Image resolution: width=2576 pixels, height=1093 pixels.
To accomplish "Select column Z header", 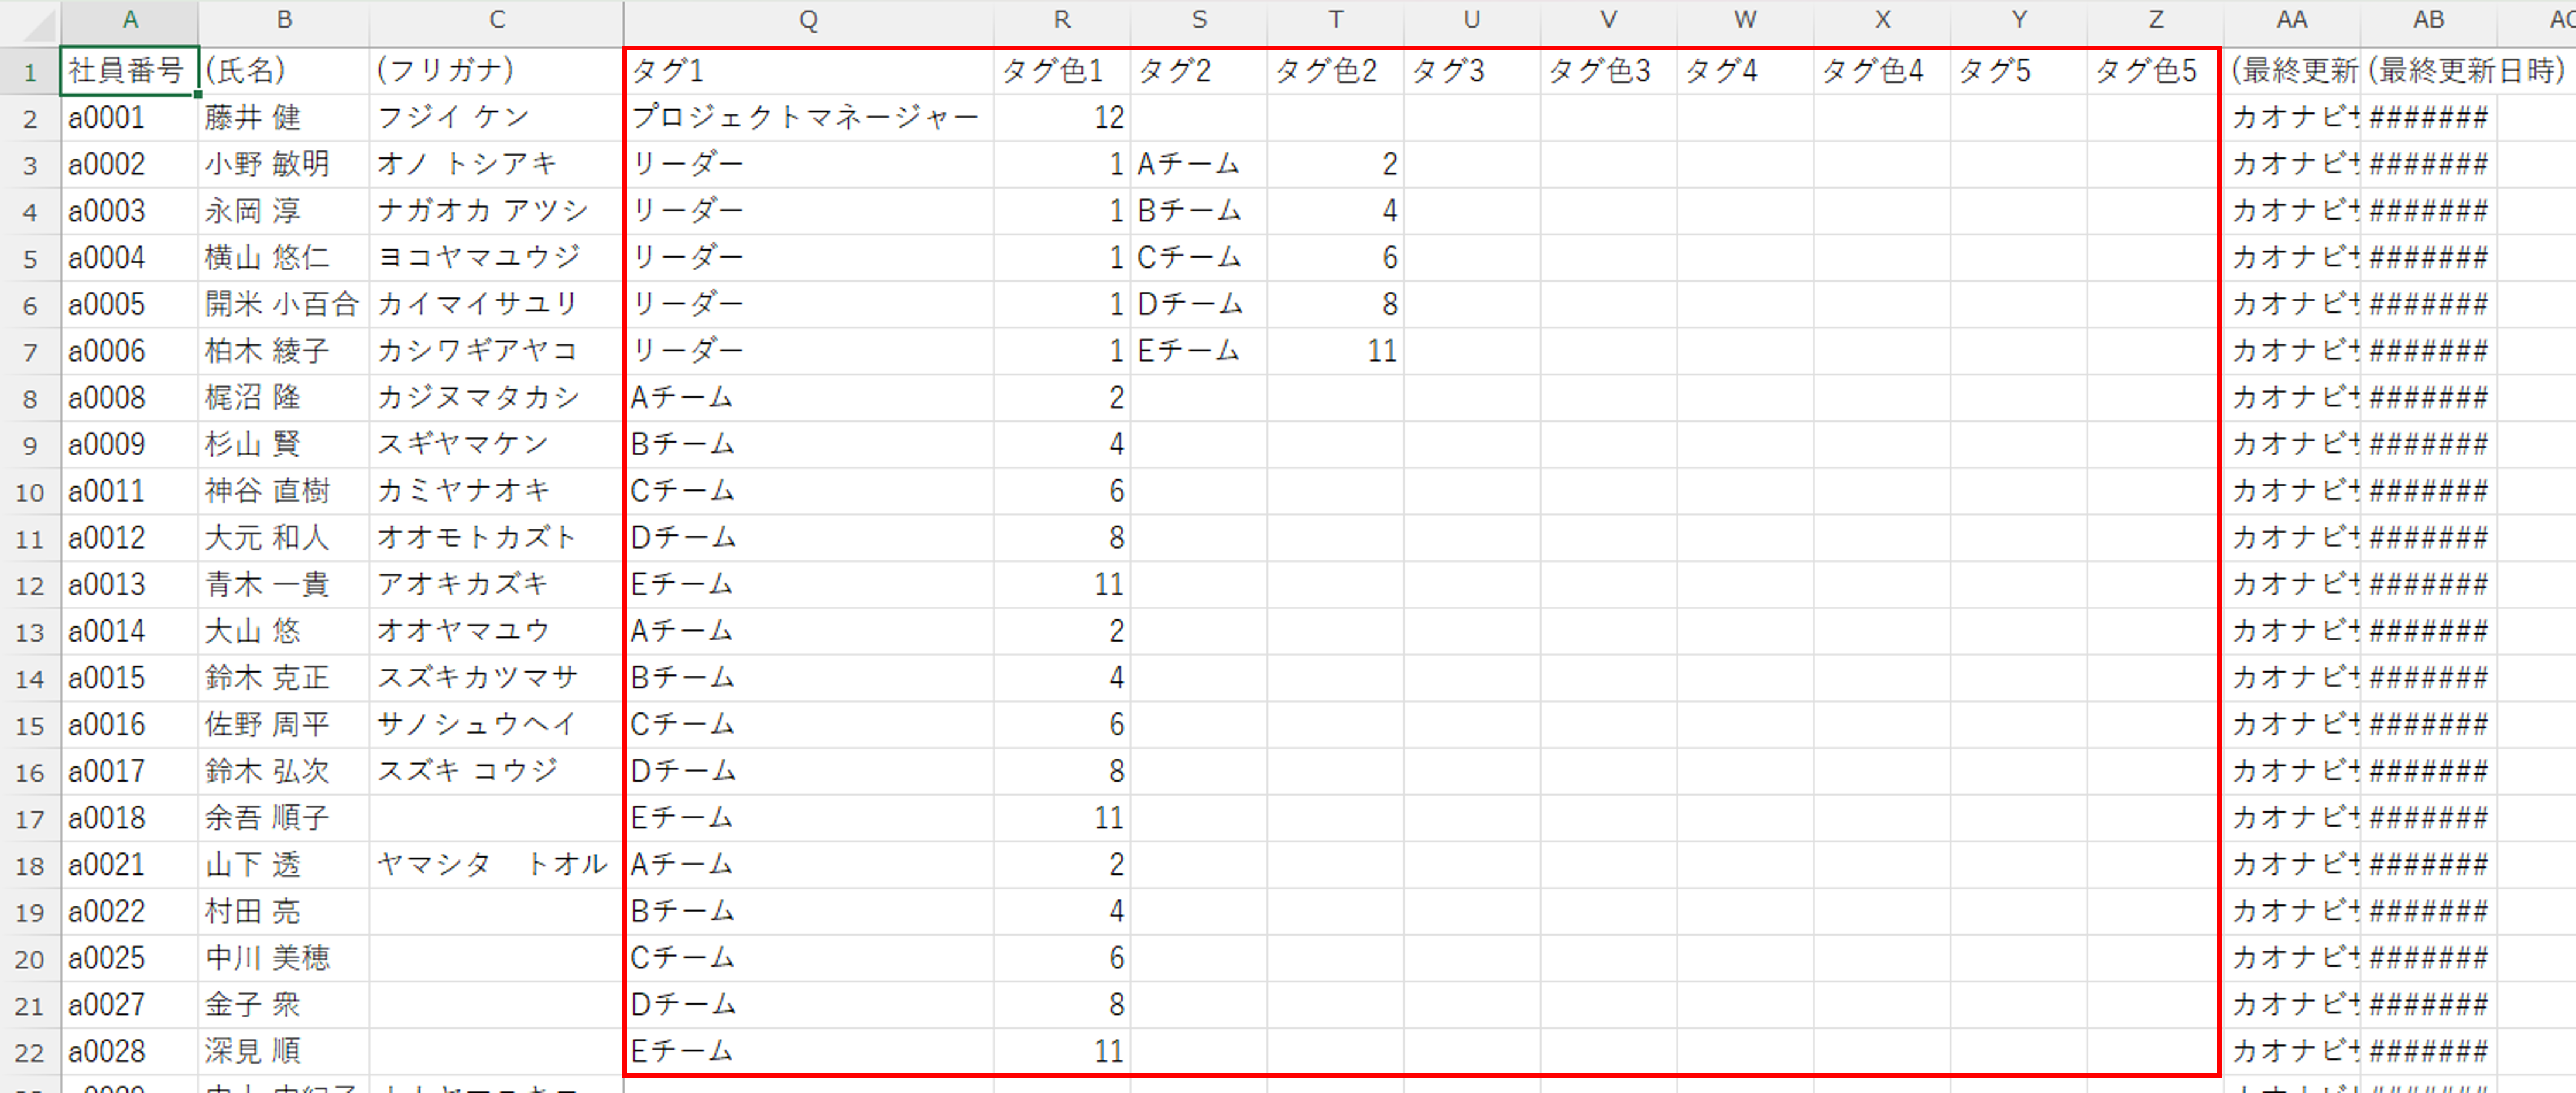I will [x=2155, y=20].
